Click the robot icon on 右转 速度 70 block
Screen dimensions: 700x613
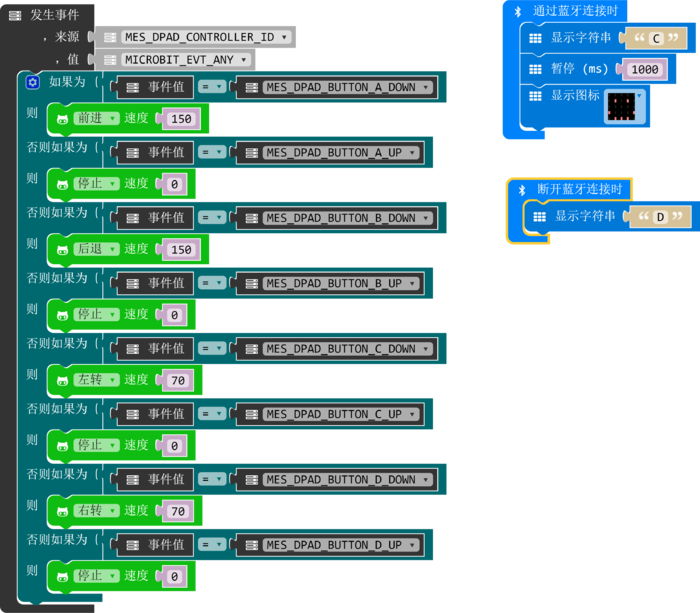pos(62,512)
